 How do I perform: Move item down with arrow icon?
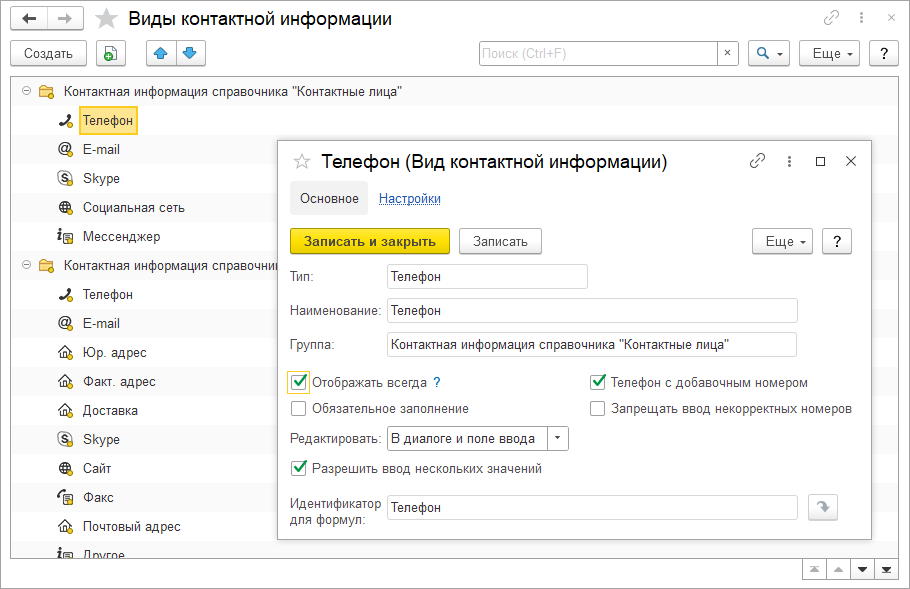coord(190,53)
